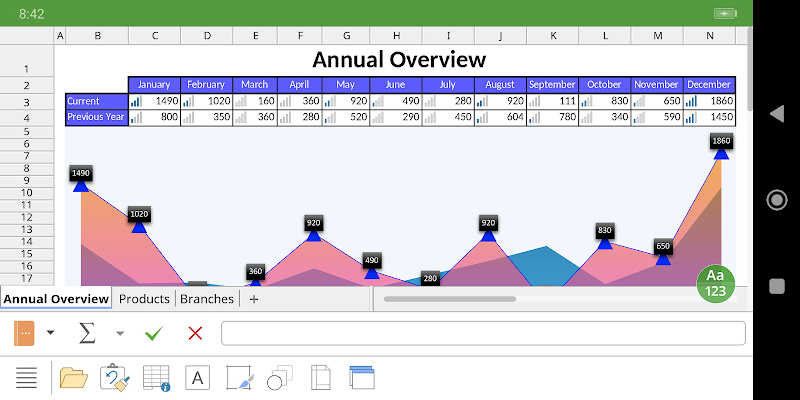Click the Window stack icon
This screenshot has height=400, width=800.
(x=362, y=378)
